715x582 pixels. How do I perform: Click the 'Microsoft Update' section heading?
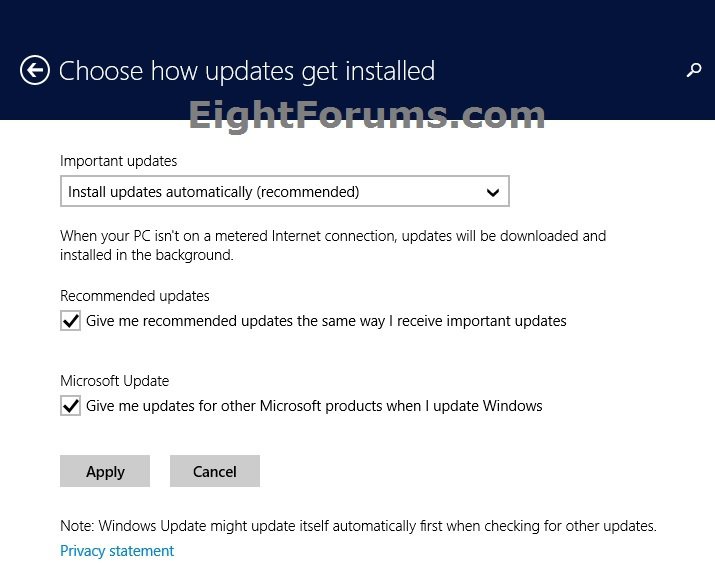[x=114, y=381]
